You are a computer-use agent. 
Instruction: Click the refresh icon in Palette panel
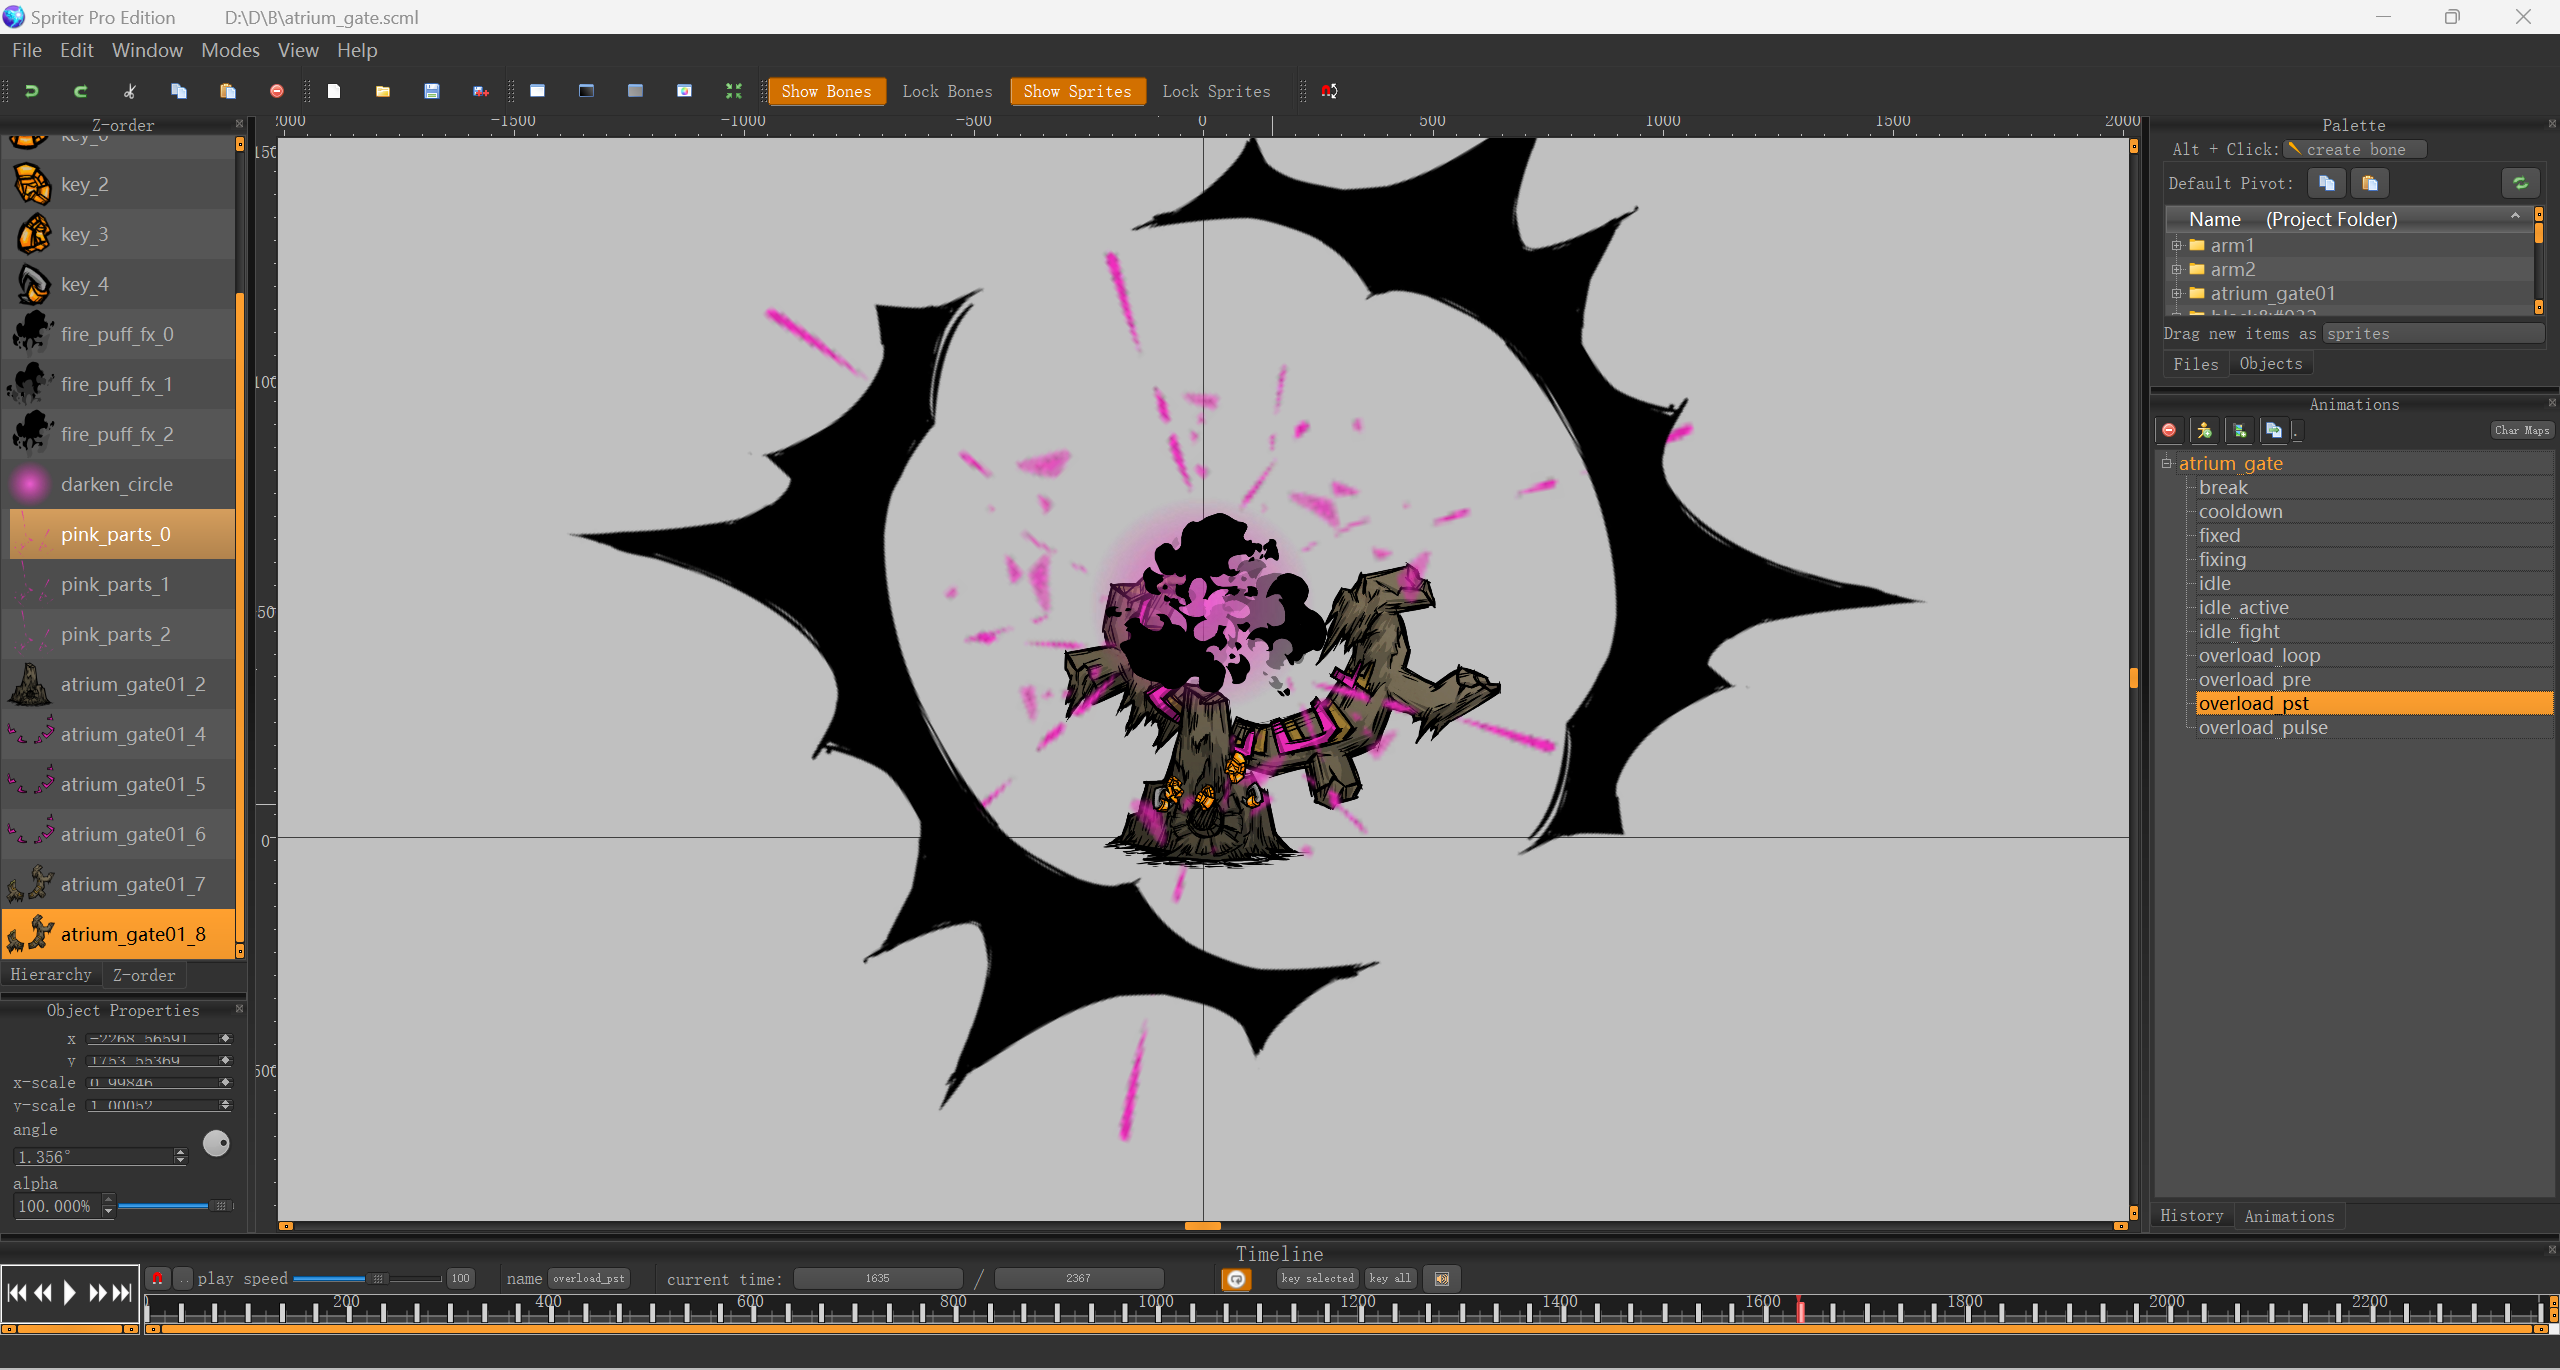pyautogui.click(x=2520, y=183)
